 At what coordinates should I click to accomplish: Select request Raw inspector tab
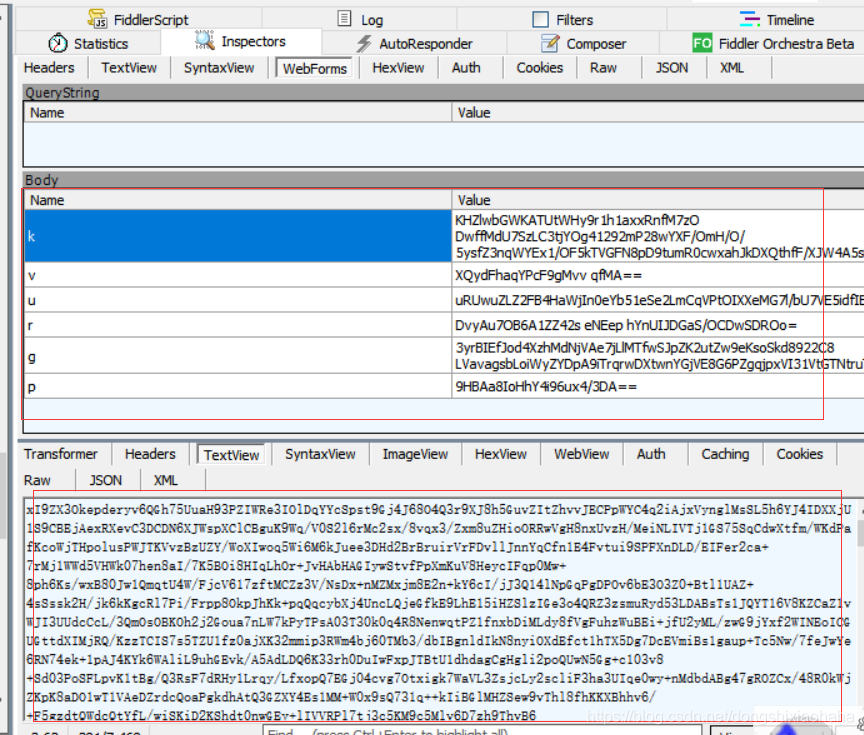click(x=603, y=68)
